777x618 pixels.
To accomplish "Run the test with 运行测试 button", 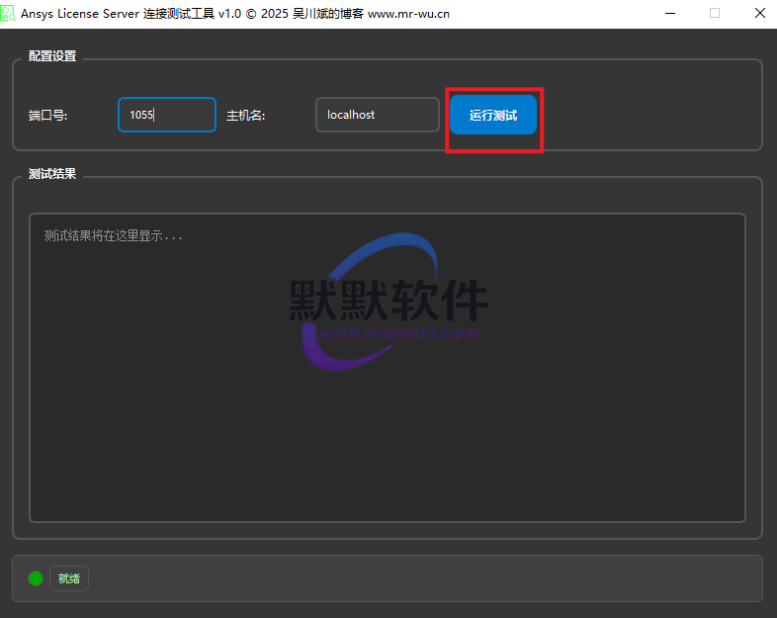I will [x=493, y=115].
